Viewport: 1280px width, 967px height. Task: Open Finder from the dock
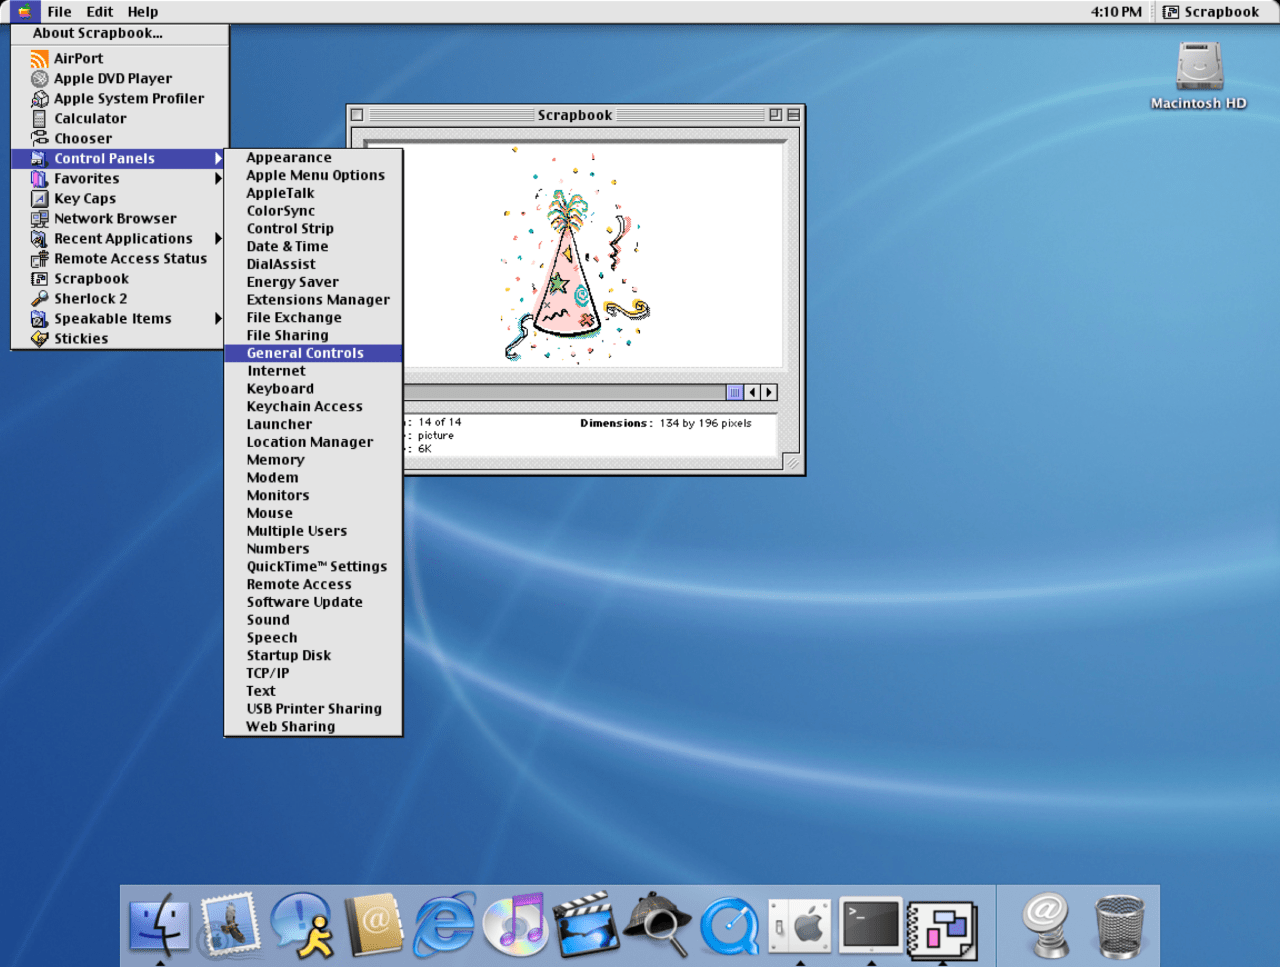click(x=159, y=925)
